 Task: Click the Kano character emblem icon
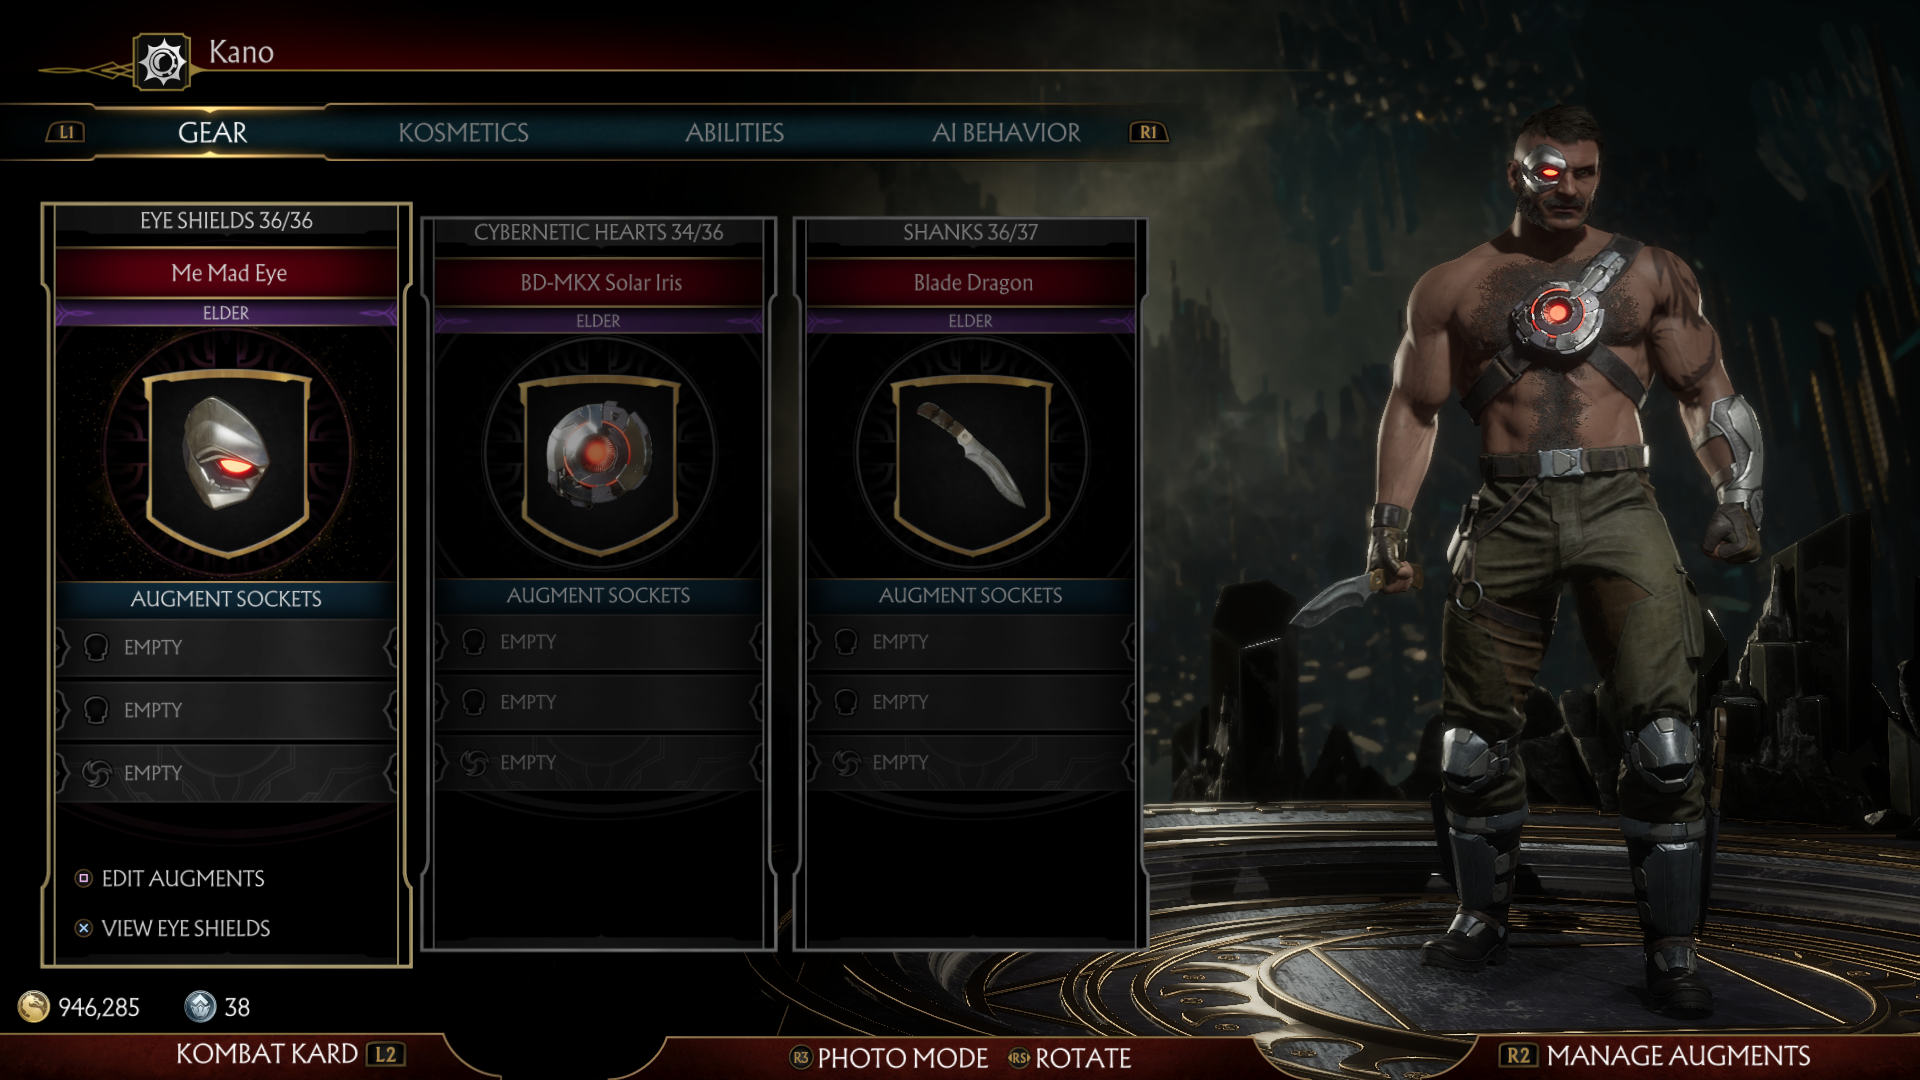pyautogui.click(x=162, y=63)
